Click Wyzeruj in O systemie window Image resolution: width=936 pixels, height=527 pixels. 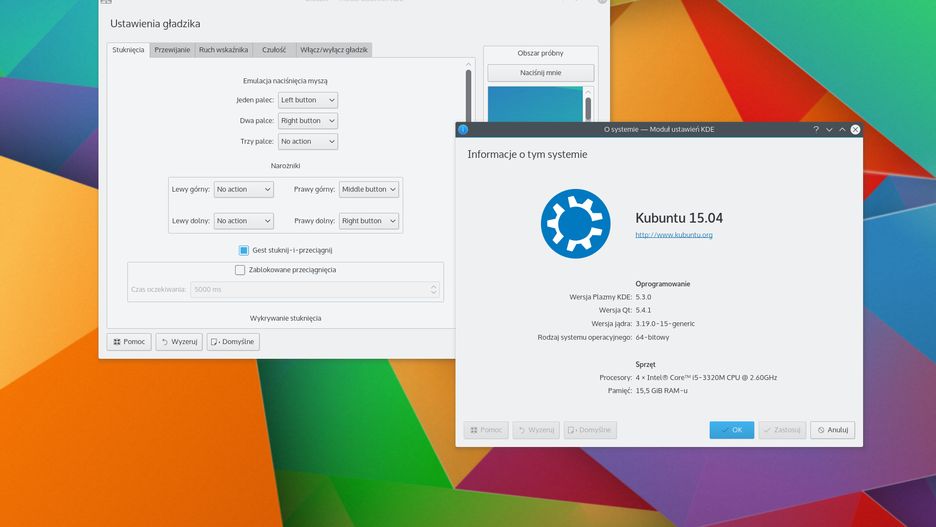(x=536, y=430)
